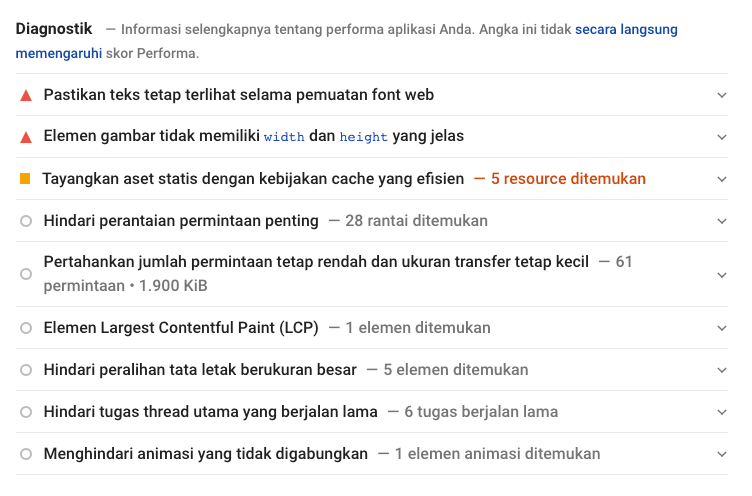Viewport: 752px width, 496px height.
Task: Expand chevron for 'Tayangkan aset statis' row
Action: [722, 179]
